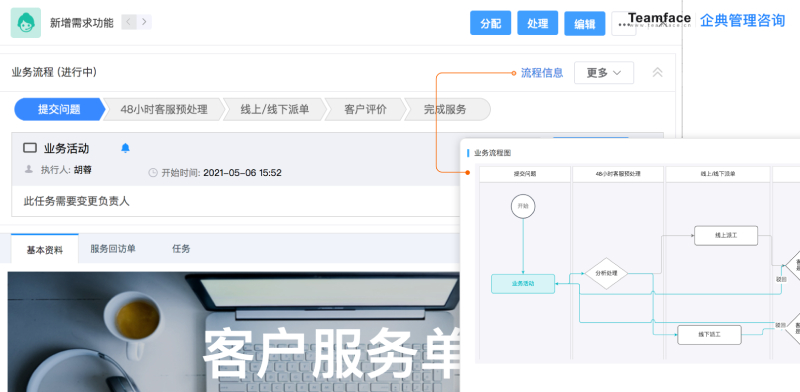The width and height of the screenshot is (800, 392).
Task: Click text 此任务需要变更负责人
Action: (77, 201)
